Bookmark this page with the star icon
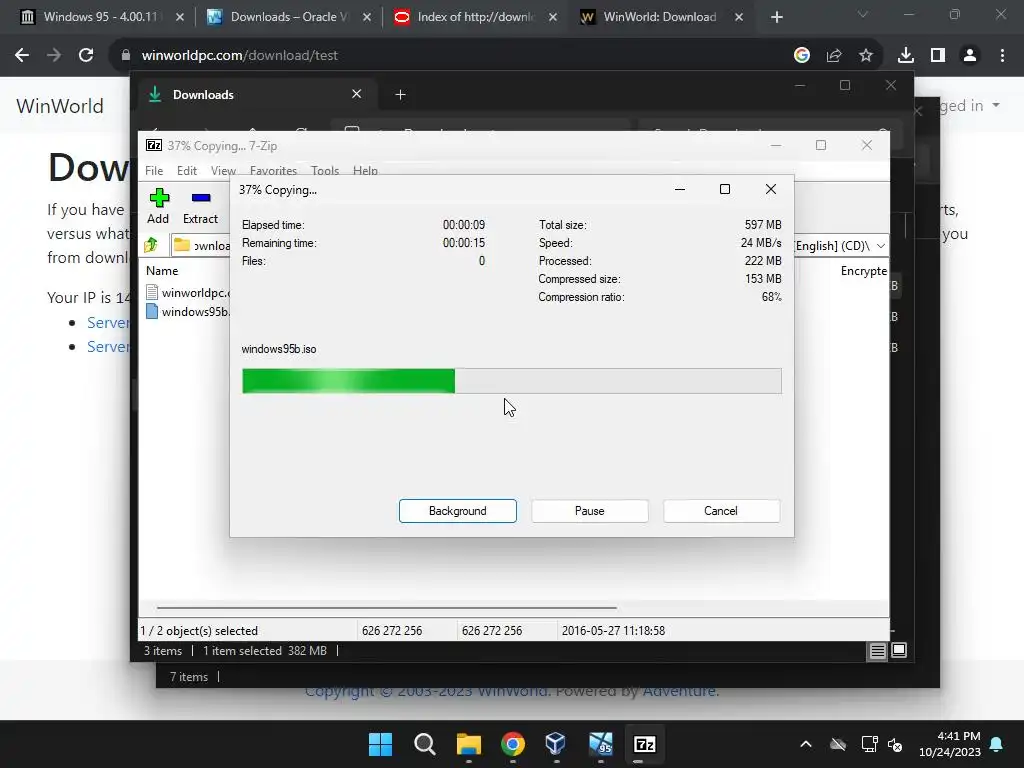Viewport: 1024px width, 768px height. tap(866, 56)
